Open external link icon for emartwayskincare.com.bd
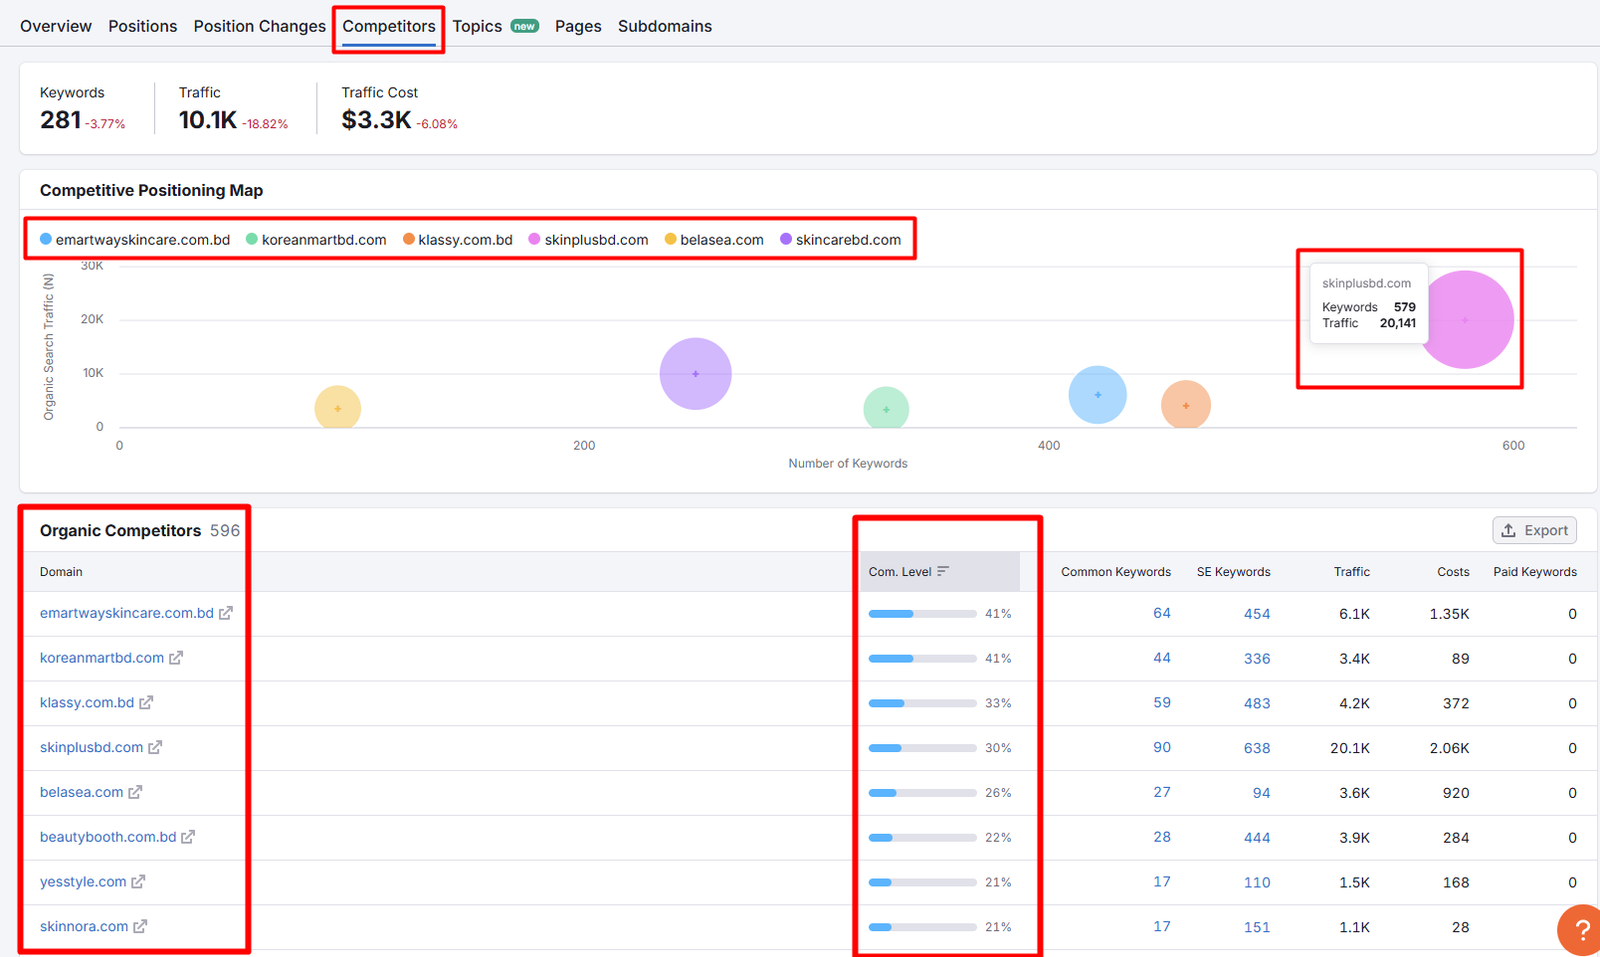Image resolution: width=1600 pixels, height=957 pixels. pyautogui.click(x=226, y=613)
